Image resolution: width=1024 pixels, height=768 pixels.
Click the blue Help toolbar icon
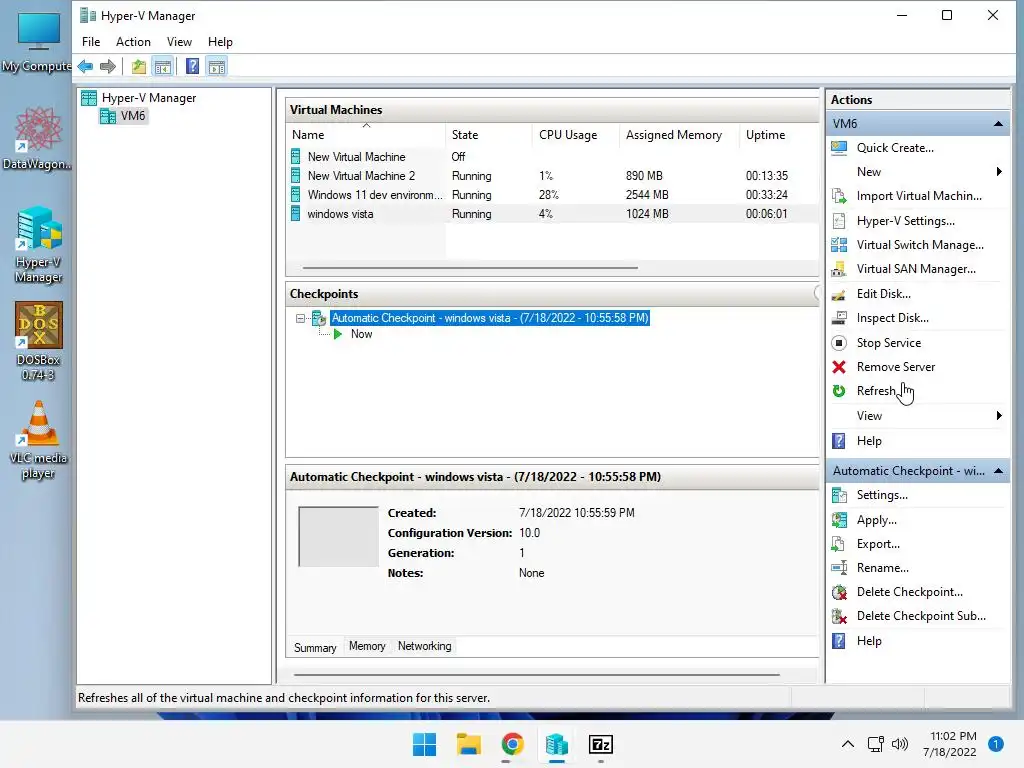coord(192,67)
